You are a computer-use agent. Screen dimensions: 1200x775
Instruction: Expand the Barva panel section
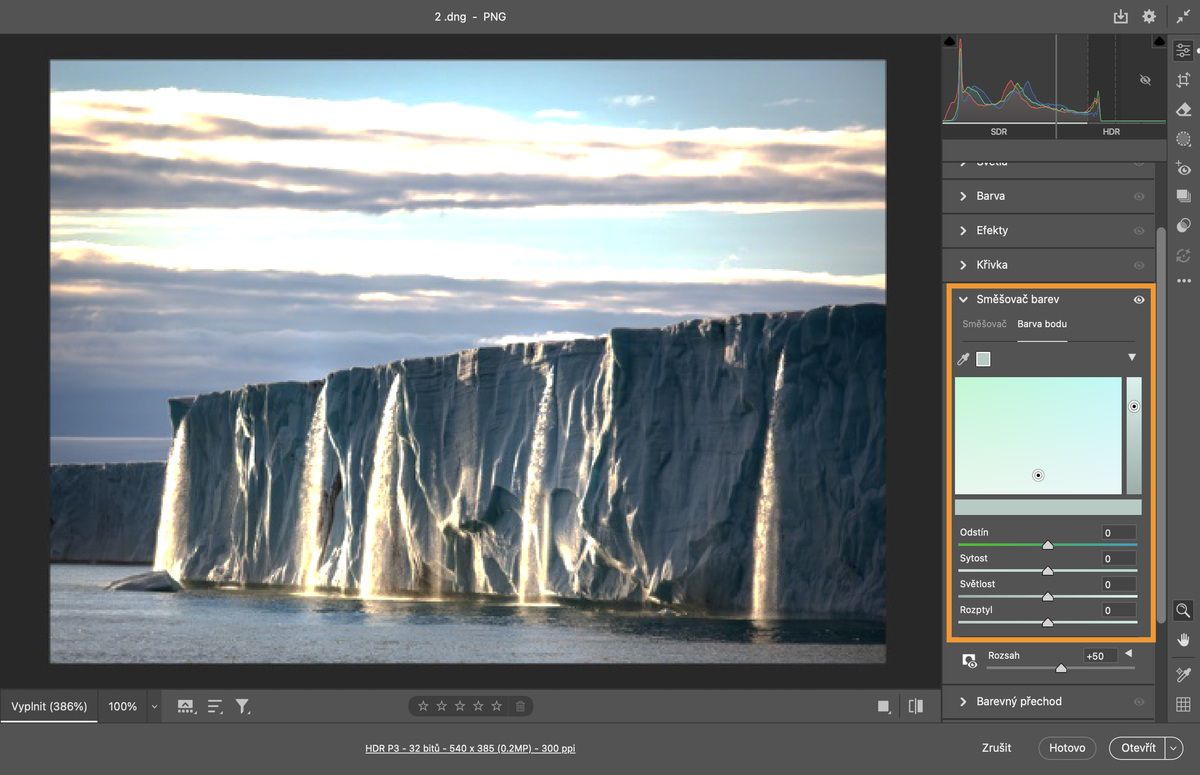coord(990,196)
